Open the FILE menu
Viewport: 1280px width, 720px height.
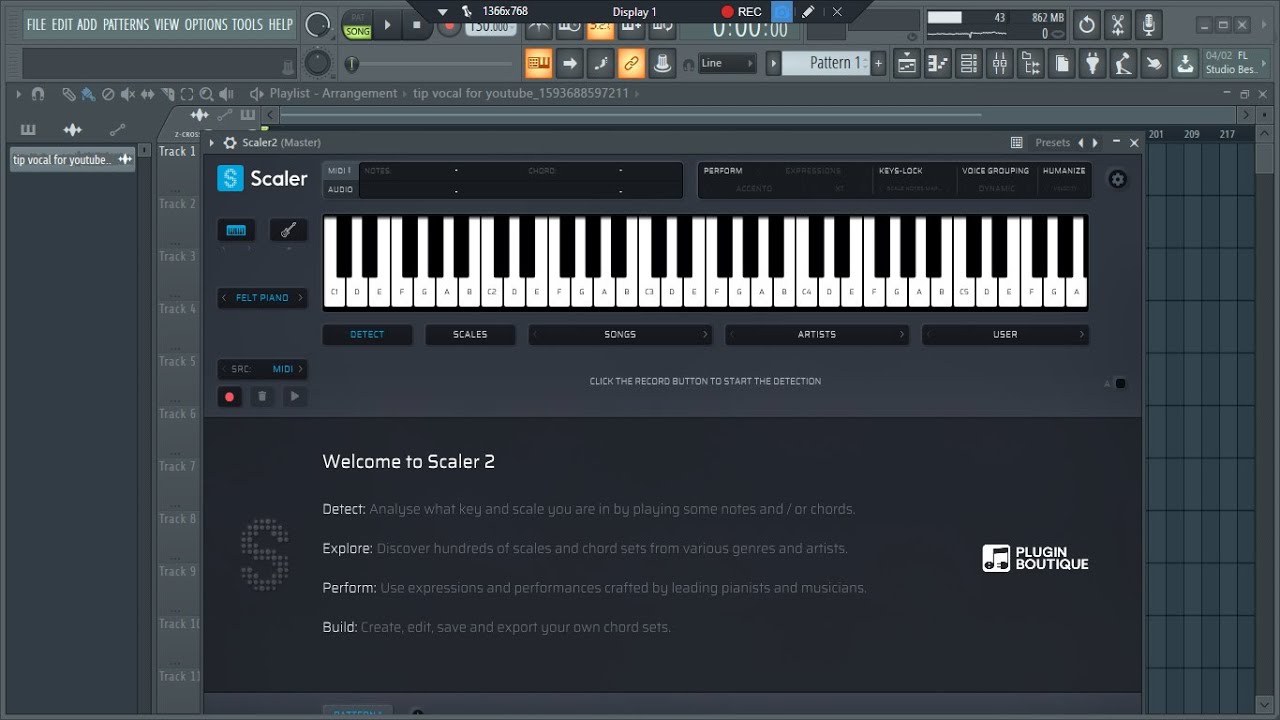coord(37,25)
